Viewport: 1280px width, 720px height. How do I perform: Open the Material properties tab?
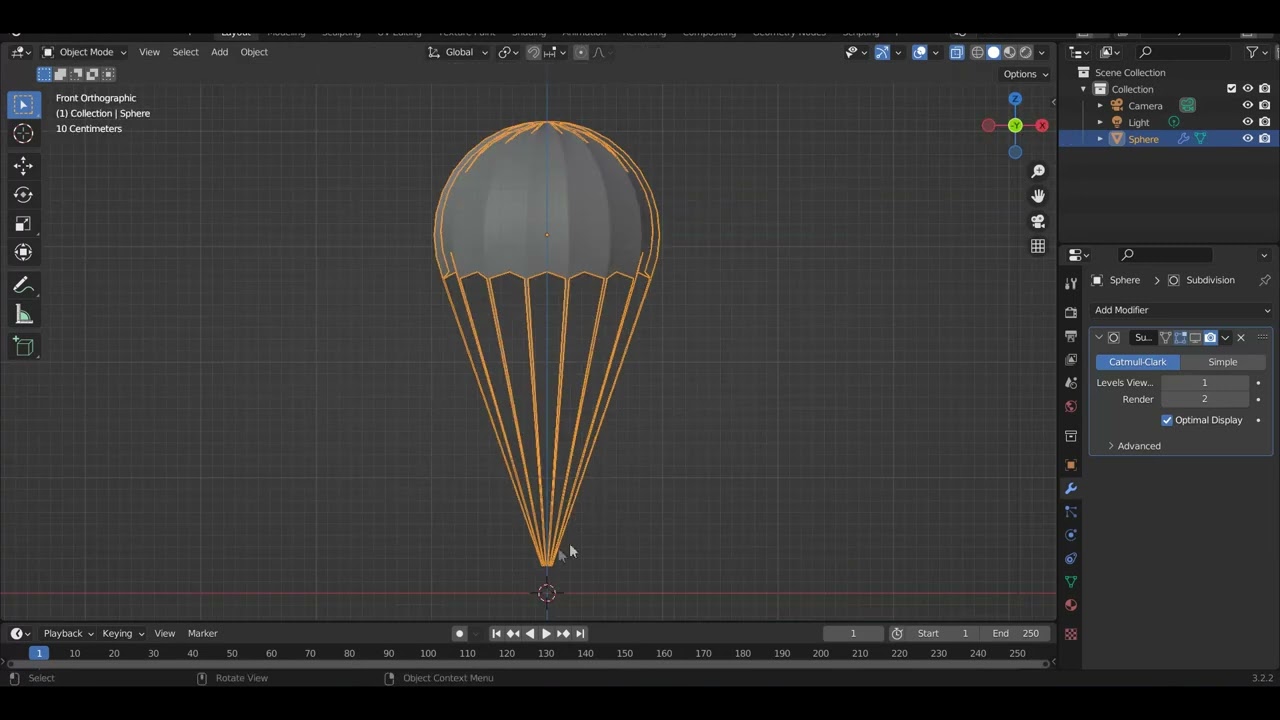(1071, 605)
